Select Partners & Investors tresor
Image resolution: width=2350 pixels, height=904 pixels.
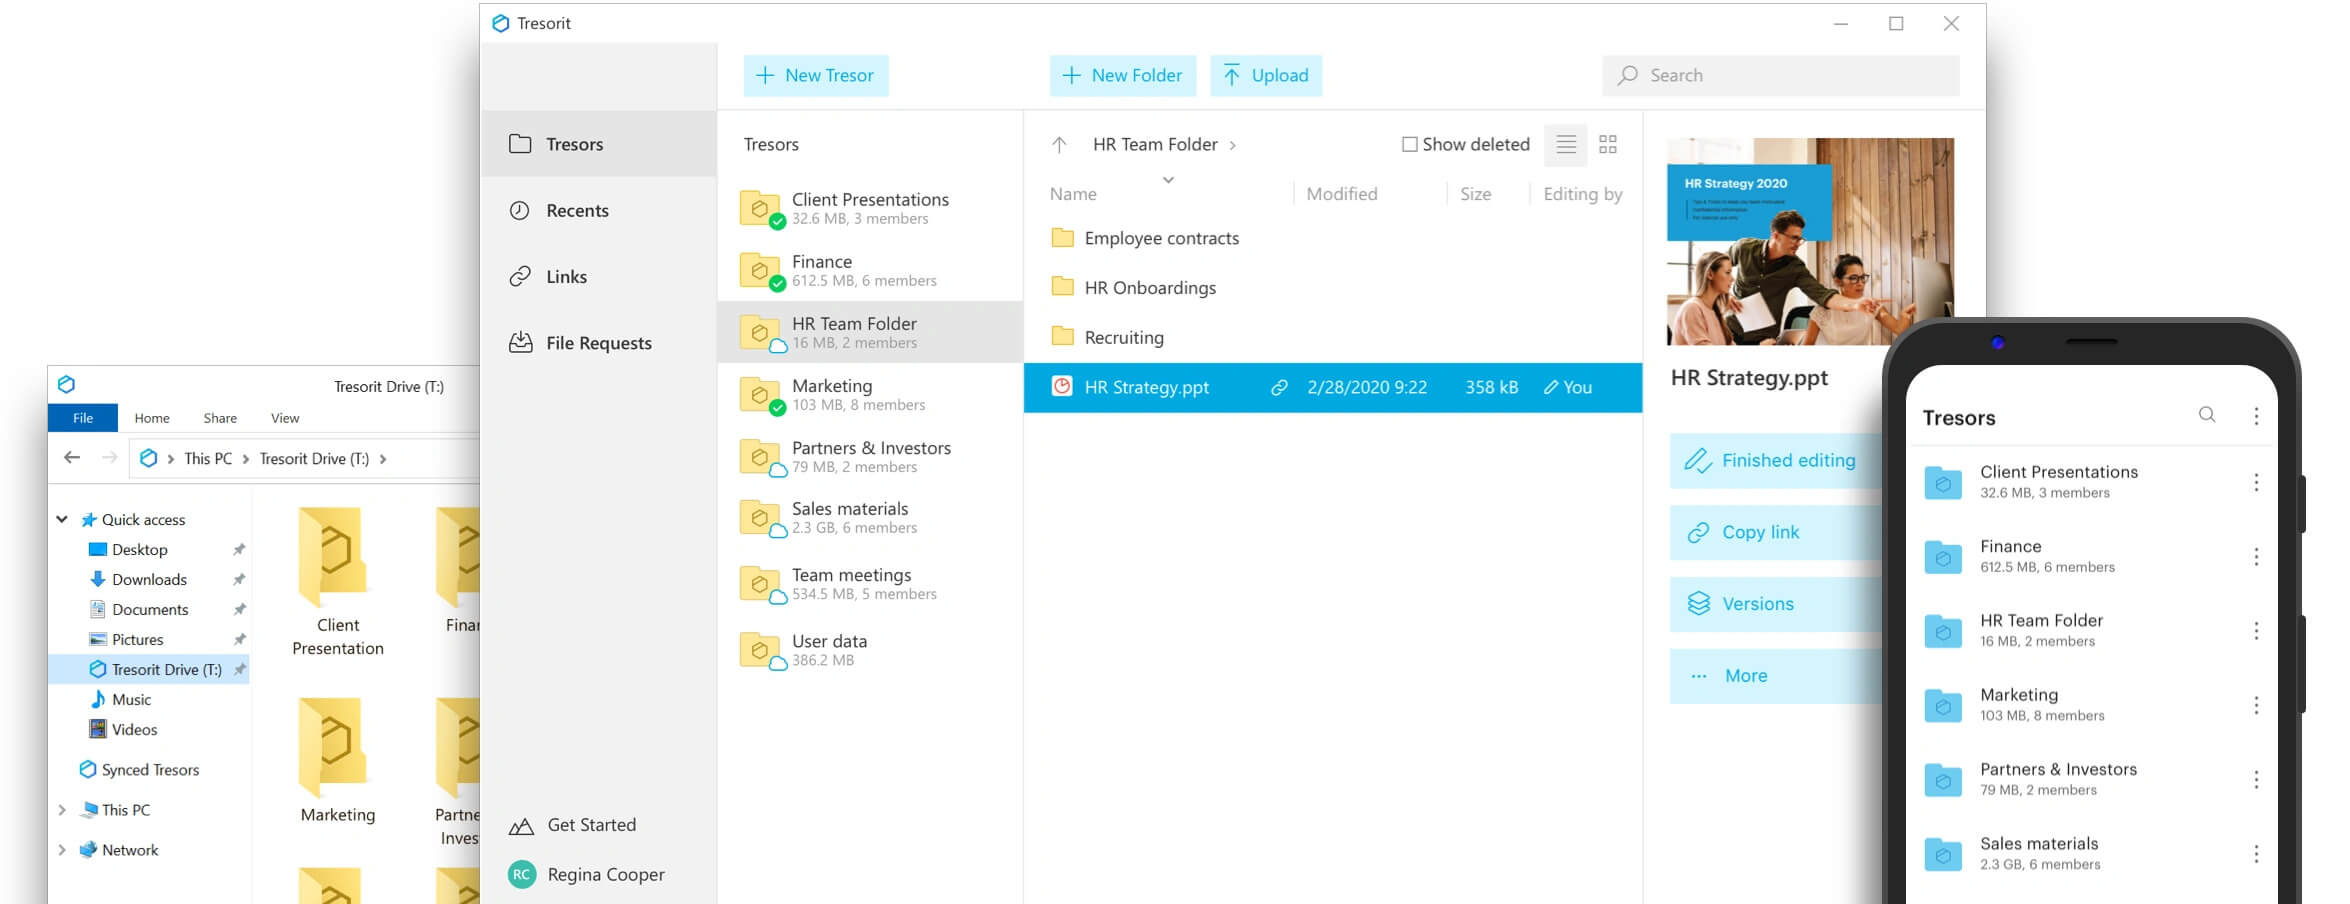pos(870,456)
